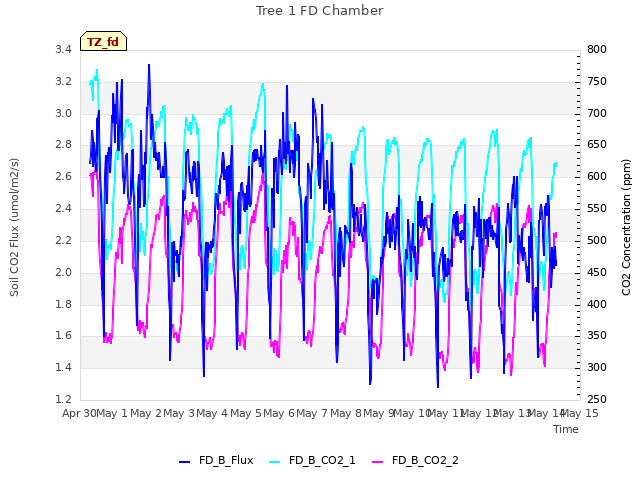Click the 650 right axis value

click(597, 144)
